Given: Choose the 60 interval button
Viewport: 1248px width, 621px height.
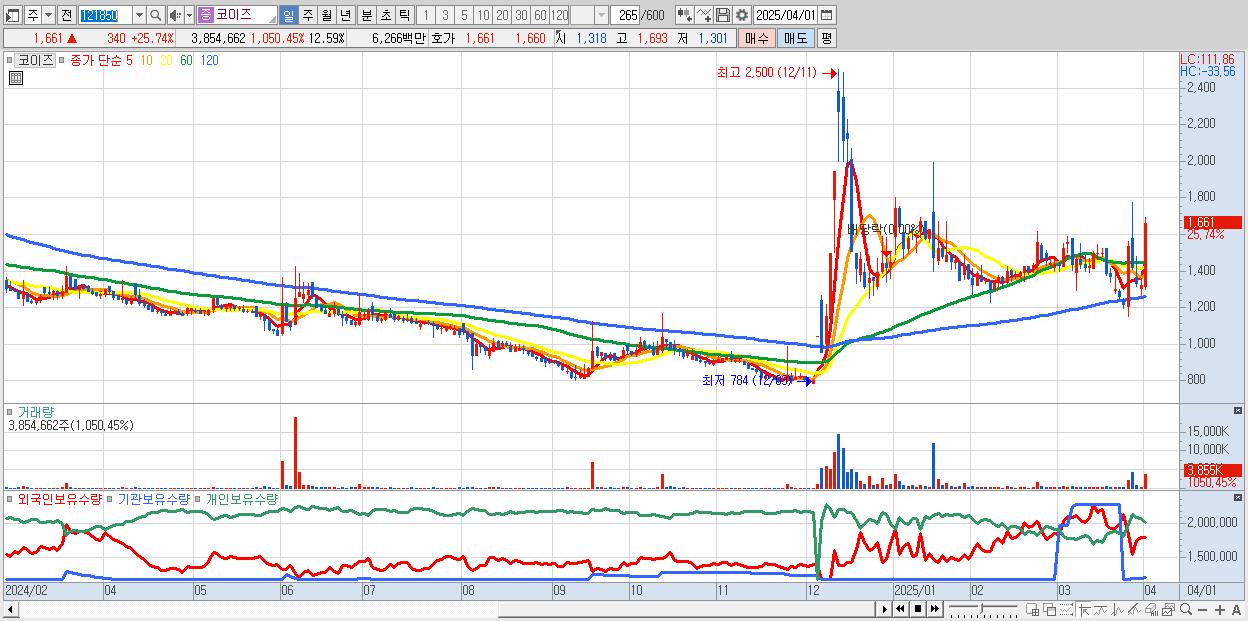Looking at the screenshot, I should tap(540, 15).
